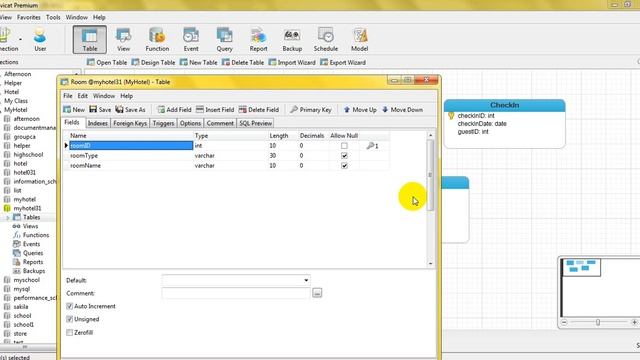Switch to the Triggers tab
Viewport: 640px width, 360px height.
click(x=163, y=123)
